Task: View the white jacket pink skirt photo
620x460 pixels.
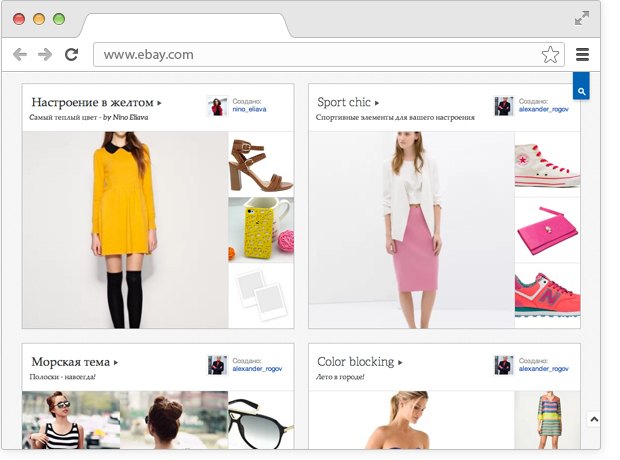Action: pyautogui.click(x=411, y=230)
